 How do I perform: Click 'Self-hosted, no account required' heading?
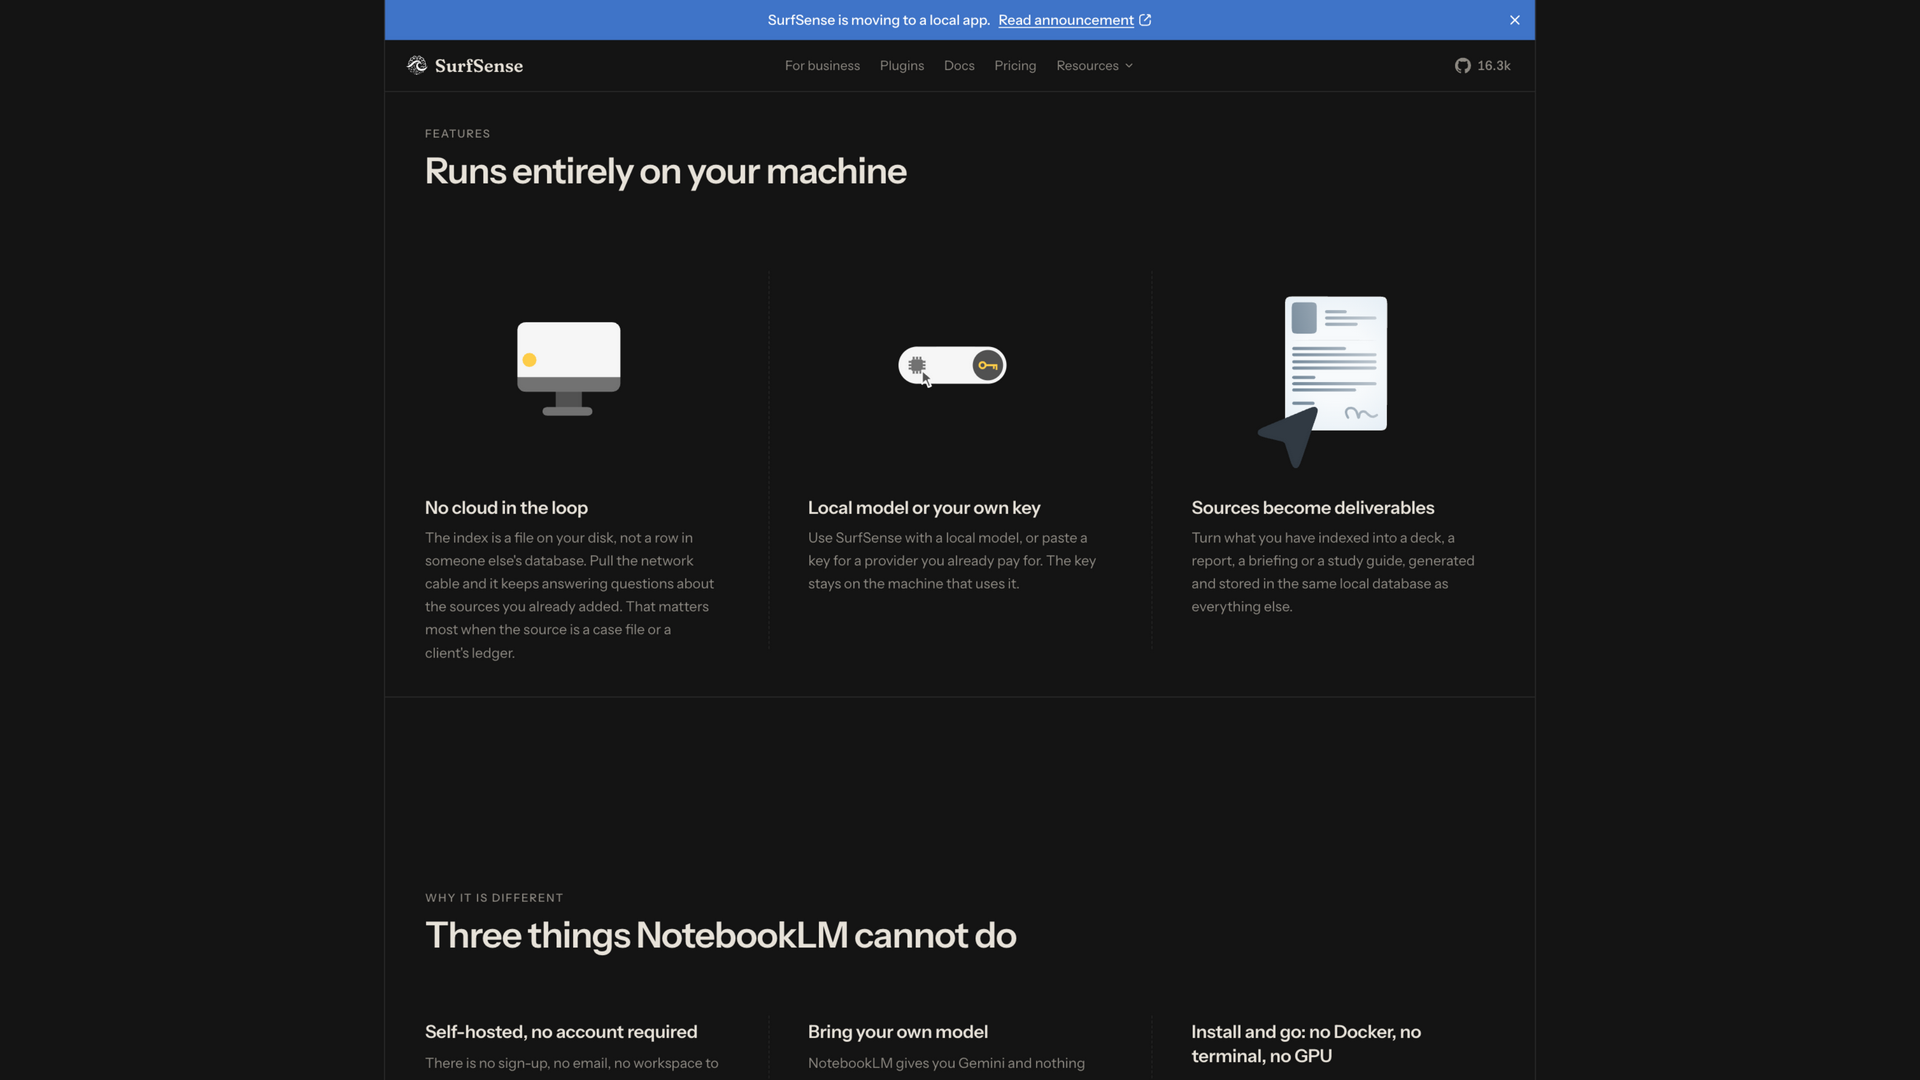click(561, 1032)
